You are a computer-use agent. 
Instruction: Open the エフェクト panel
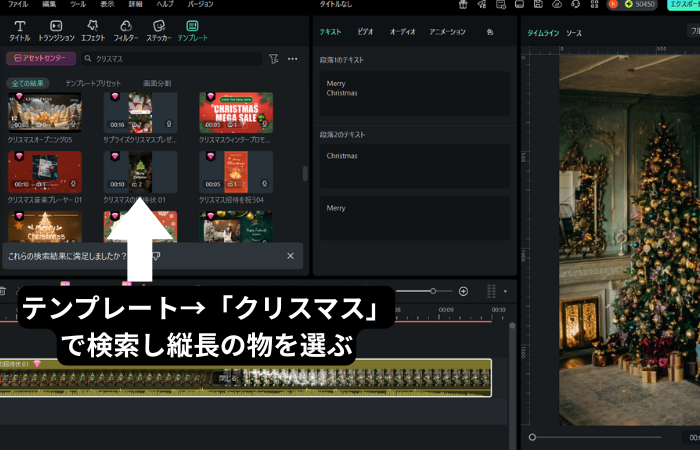click(x=93, y=31)
